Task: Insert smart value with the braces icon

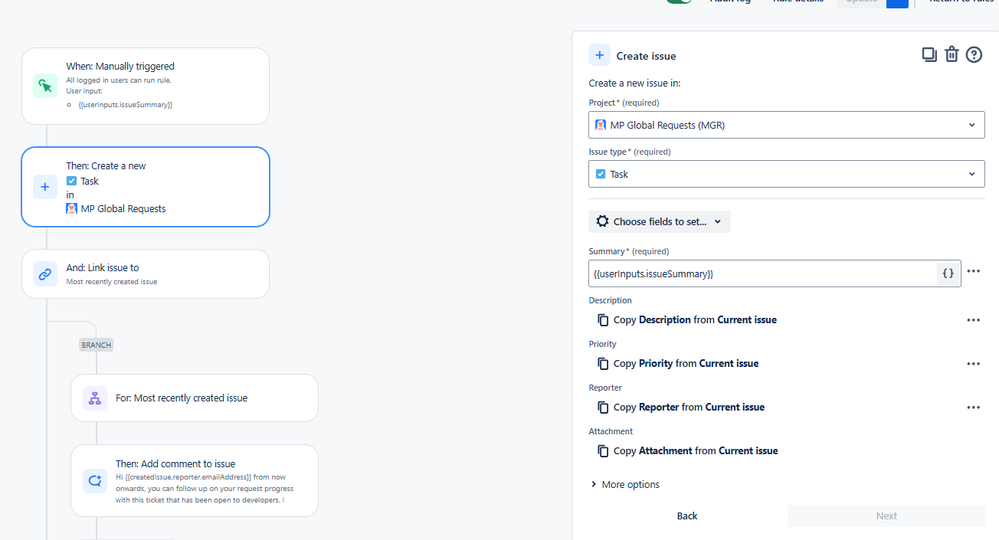Action: pos(948,274)
